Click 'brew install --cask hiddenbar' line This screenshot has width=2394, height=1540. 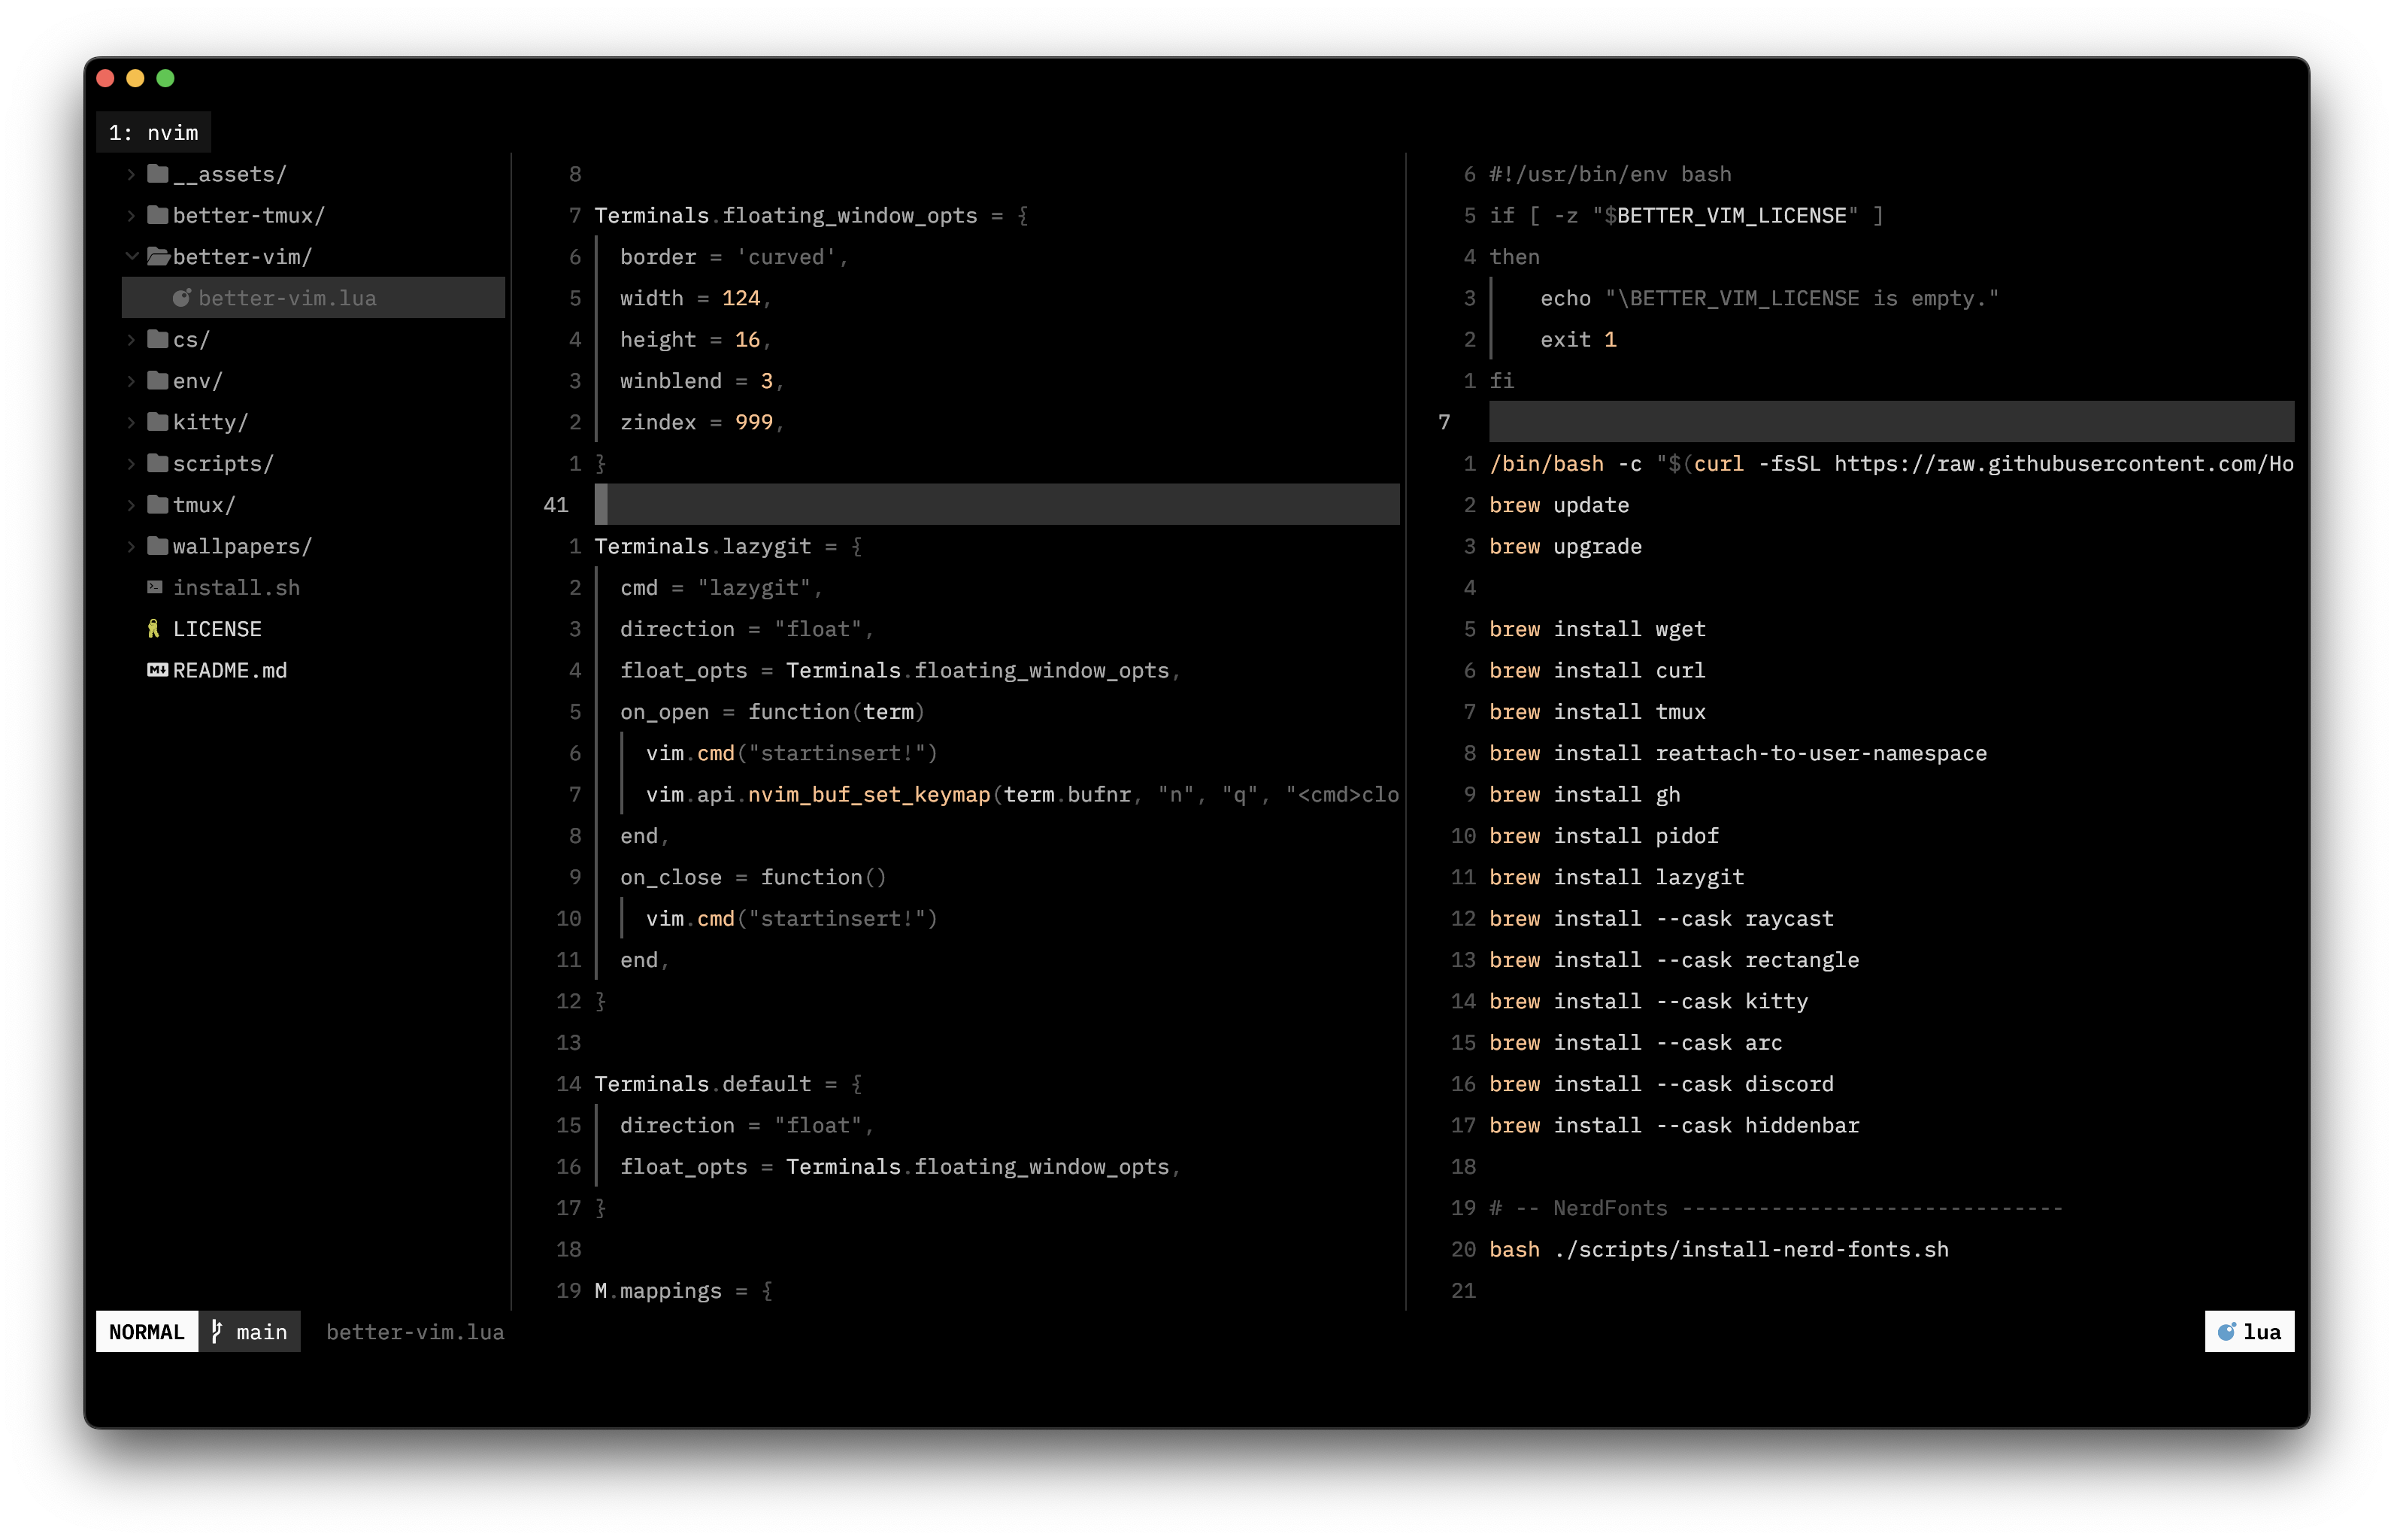tap(1674, 1125)
